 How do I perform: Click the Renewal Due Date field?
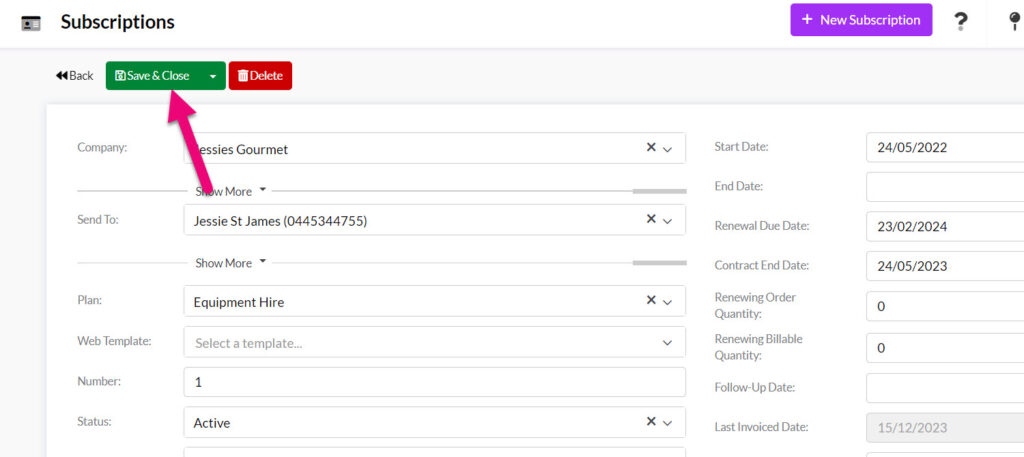click(945, 227)
